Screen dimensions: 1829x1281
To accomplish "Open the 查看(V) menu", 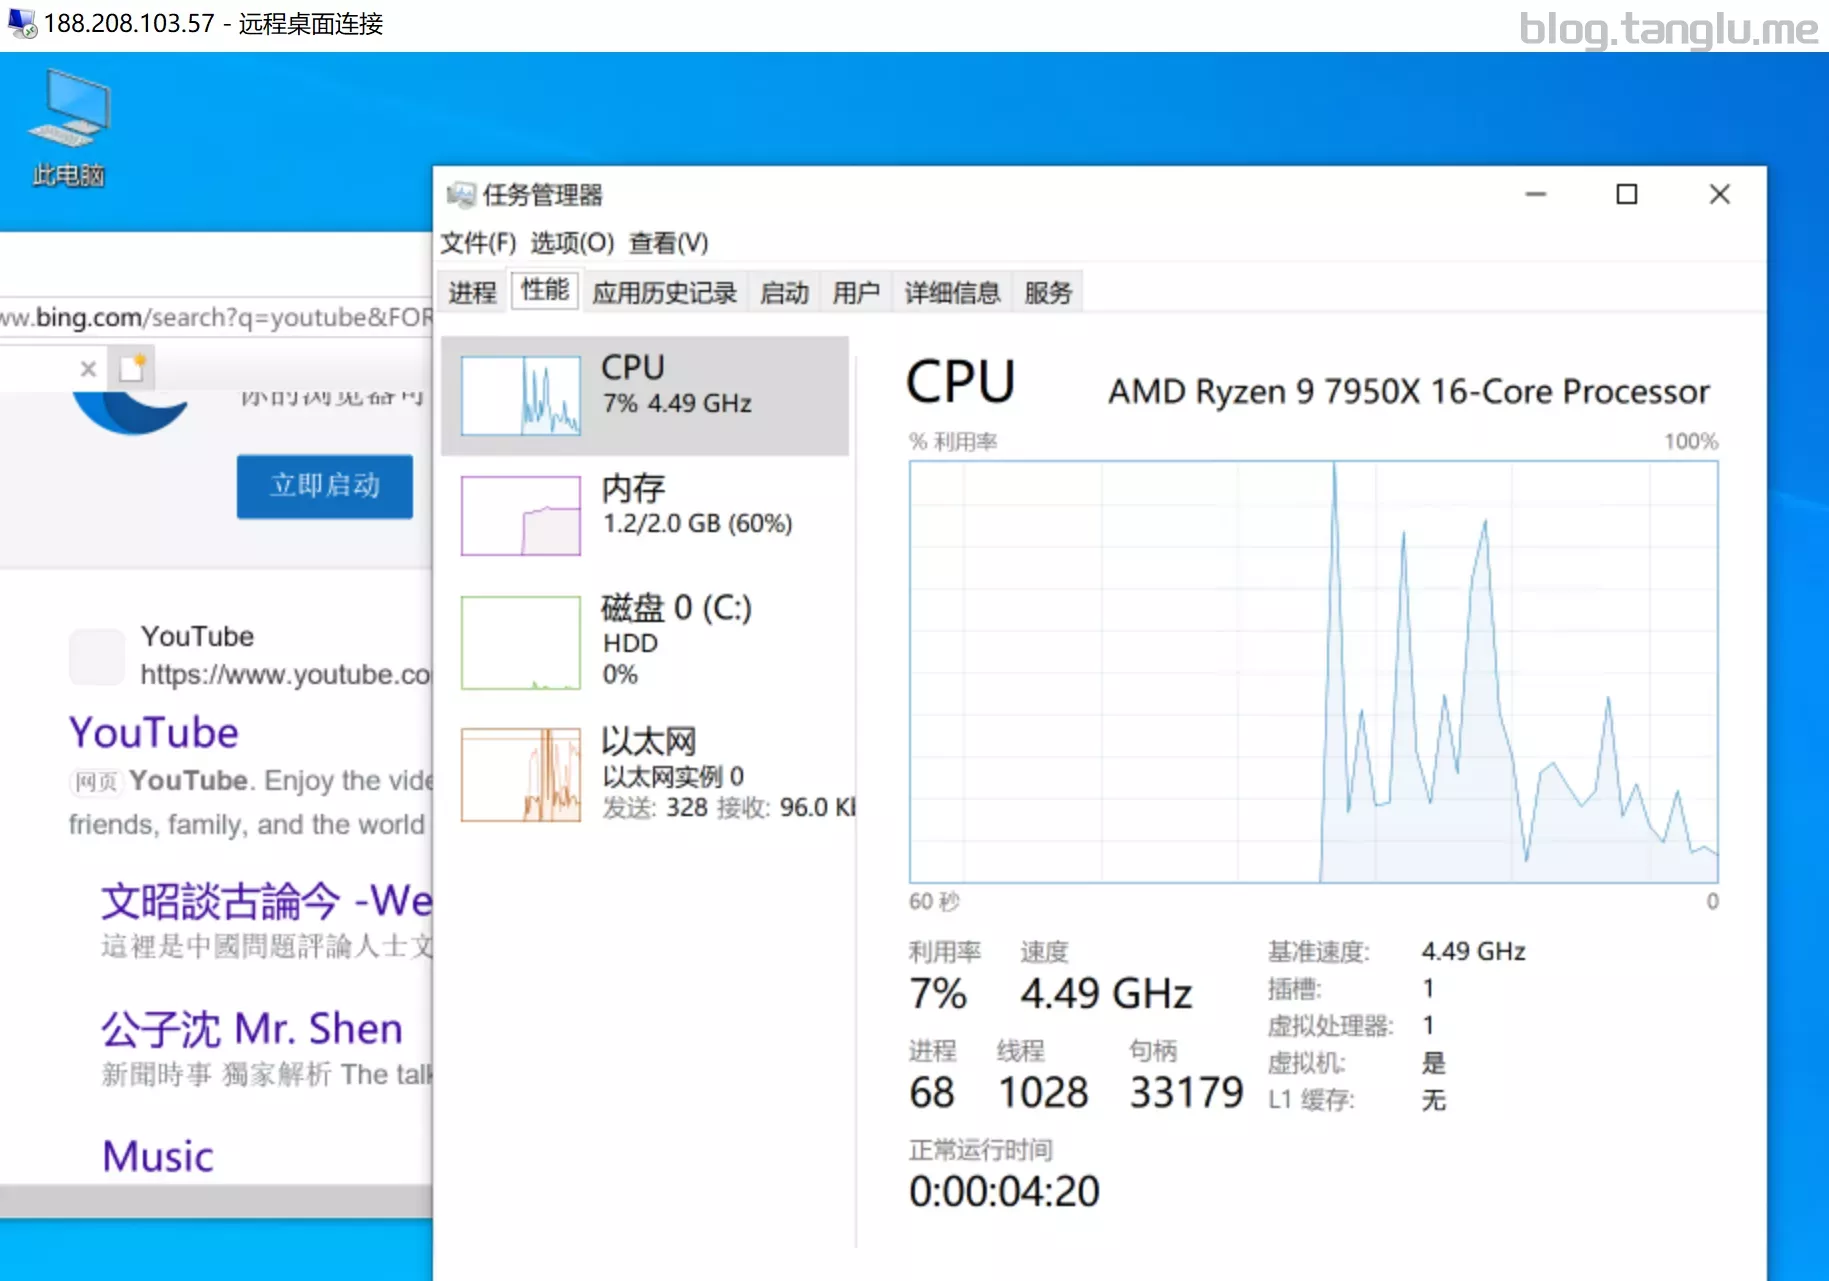I will tap(668, 243).
